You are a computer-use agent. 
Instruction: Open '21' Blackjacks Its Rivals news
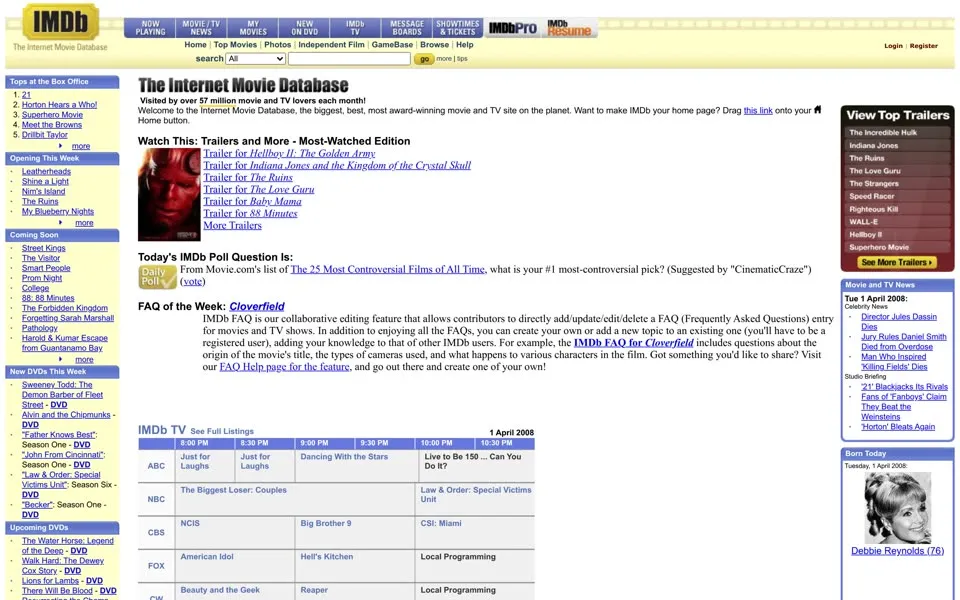(904, 387)
